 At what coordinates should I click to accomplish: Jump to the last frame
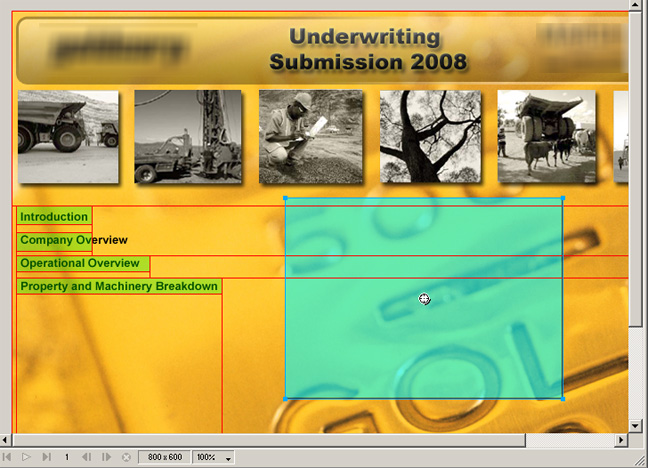pos(46,457)
